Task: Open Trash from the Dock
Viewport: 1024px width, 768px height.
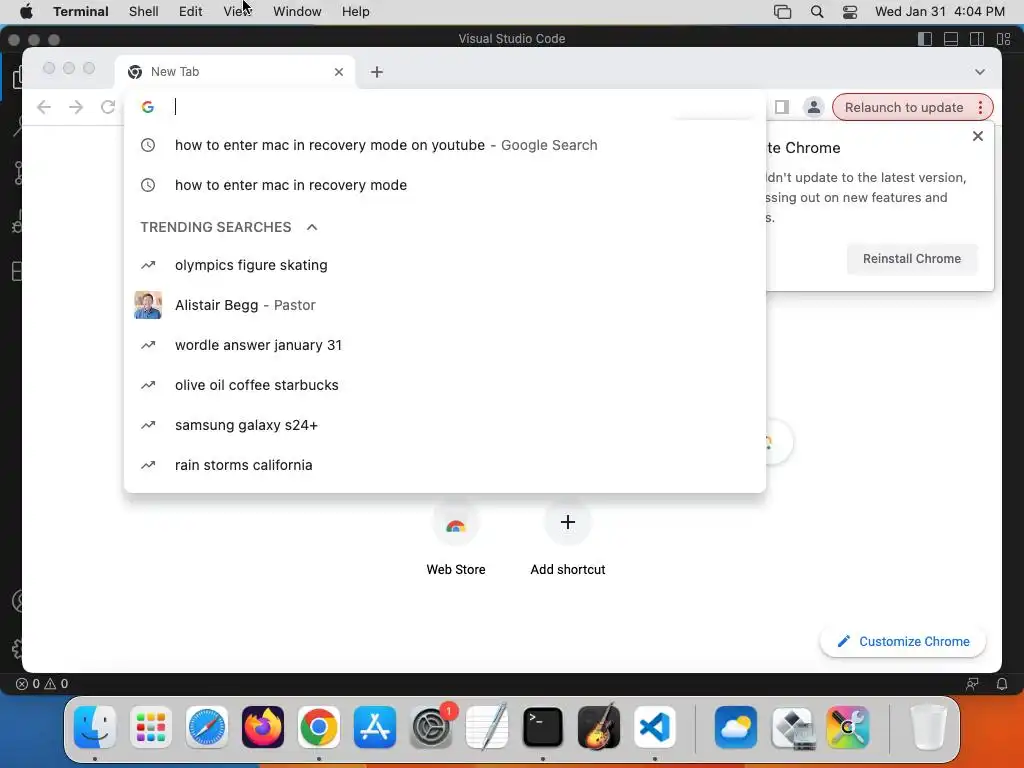Action: [928, 727]
